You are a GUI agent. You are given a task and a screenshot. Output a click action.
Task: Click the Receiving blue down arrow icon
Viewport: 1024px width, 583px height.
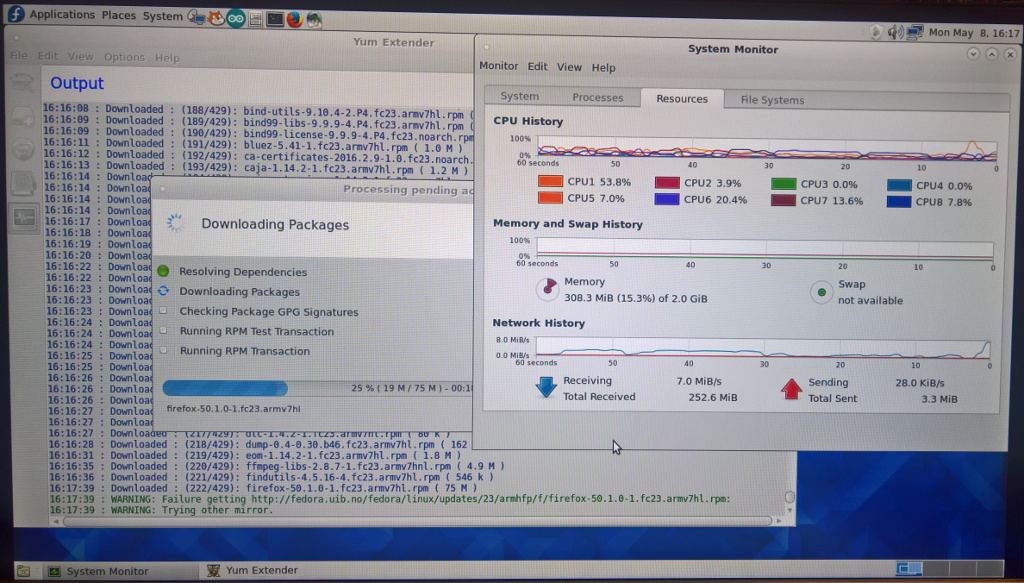546,387
